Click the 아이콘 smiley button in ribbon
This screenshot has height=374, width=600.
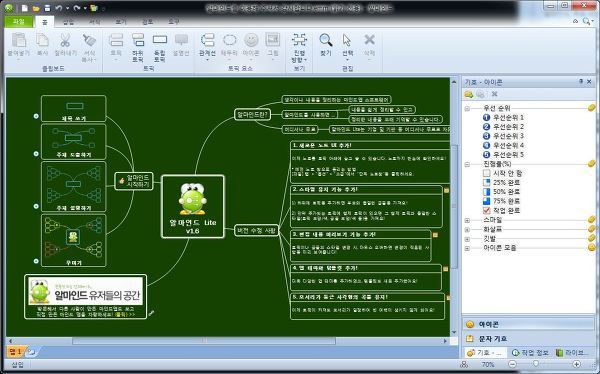click(251, 40)
